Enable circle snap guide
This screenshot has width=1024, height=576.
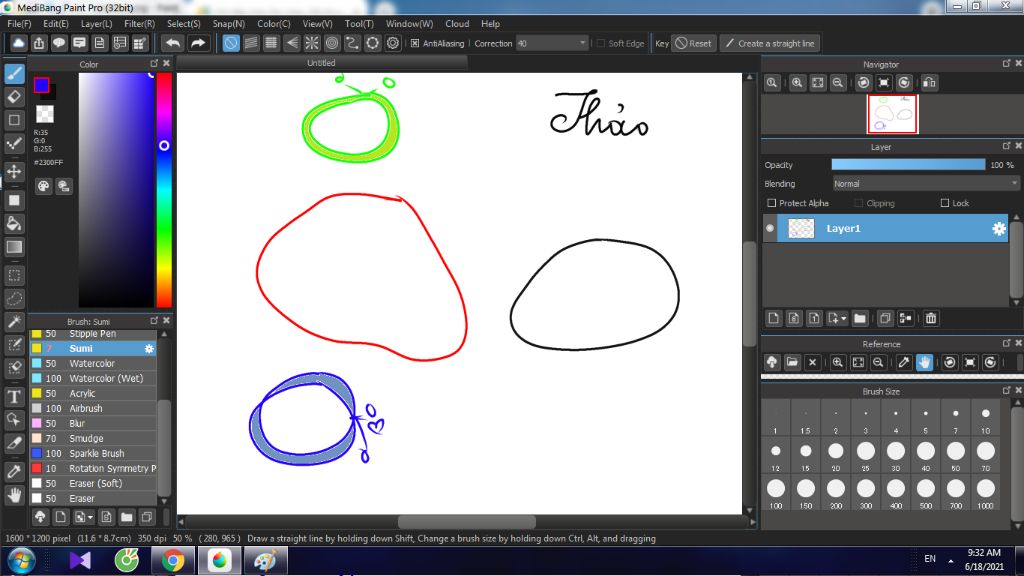point(332,44)
